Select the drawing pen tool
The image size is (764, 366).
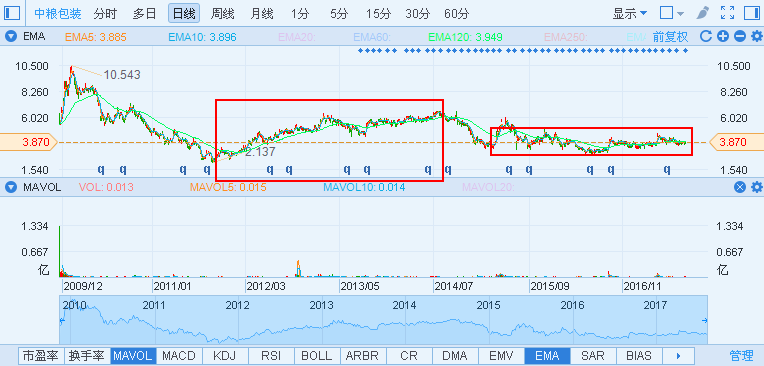point(703,13)
